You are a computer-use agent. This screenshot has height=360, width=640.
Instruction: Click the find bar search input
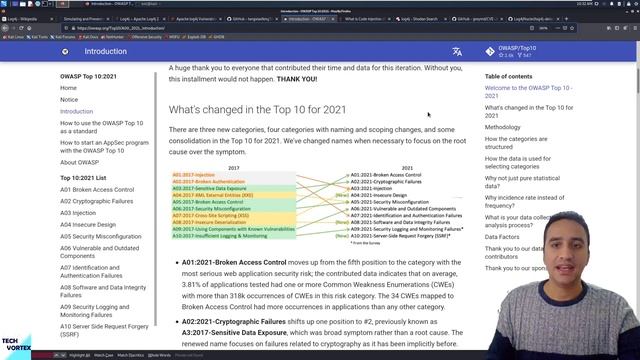click(x=42, y=356)
